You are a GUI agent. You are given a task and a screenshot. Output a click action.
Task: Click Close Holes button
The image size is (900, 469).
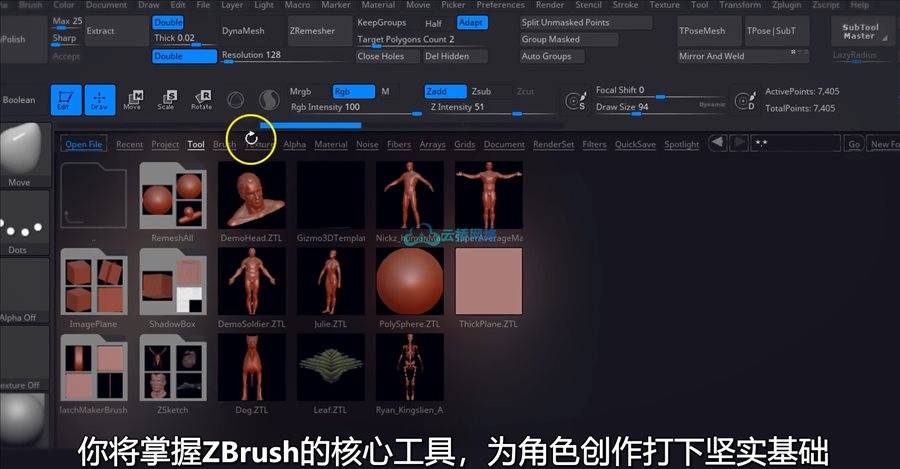pyautogui.click(x=387, y=56)
